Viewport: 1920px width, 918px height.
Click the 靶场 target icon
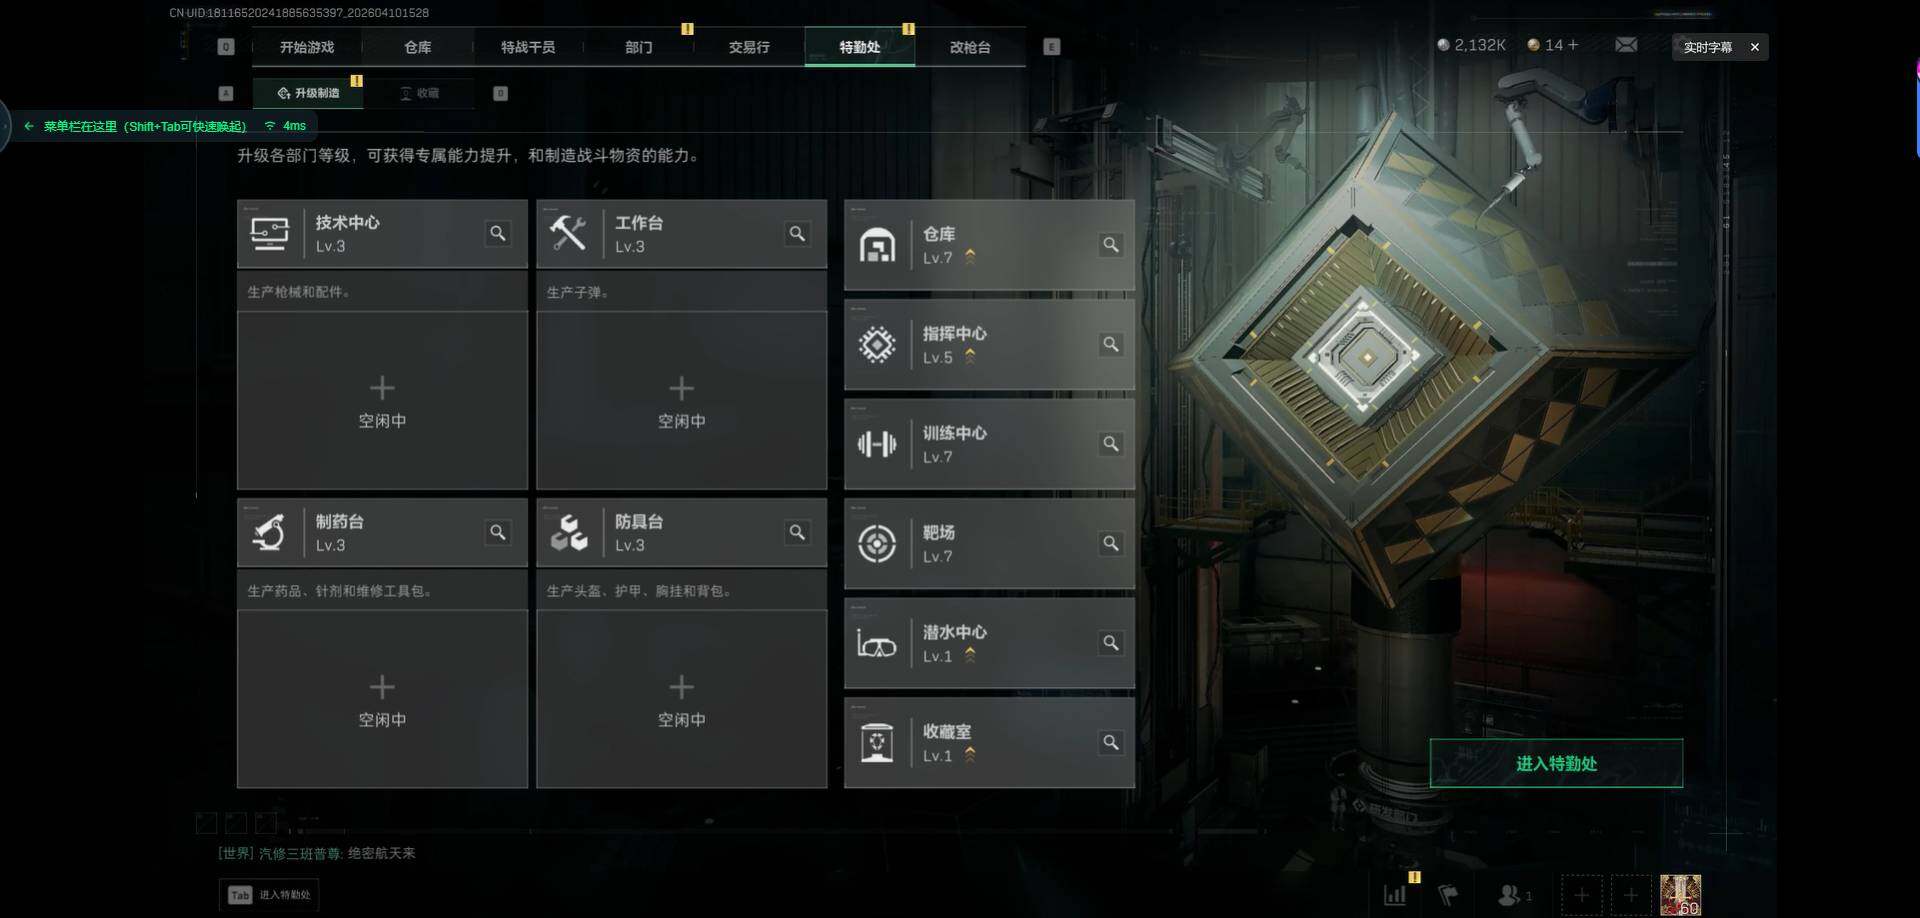(877, 543)
